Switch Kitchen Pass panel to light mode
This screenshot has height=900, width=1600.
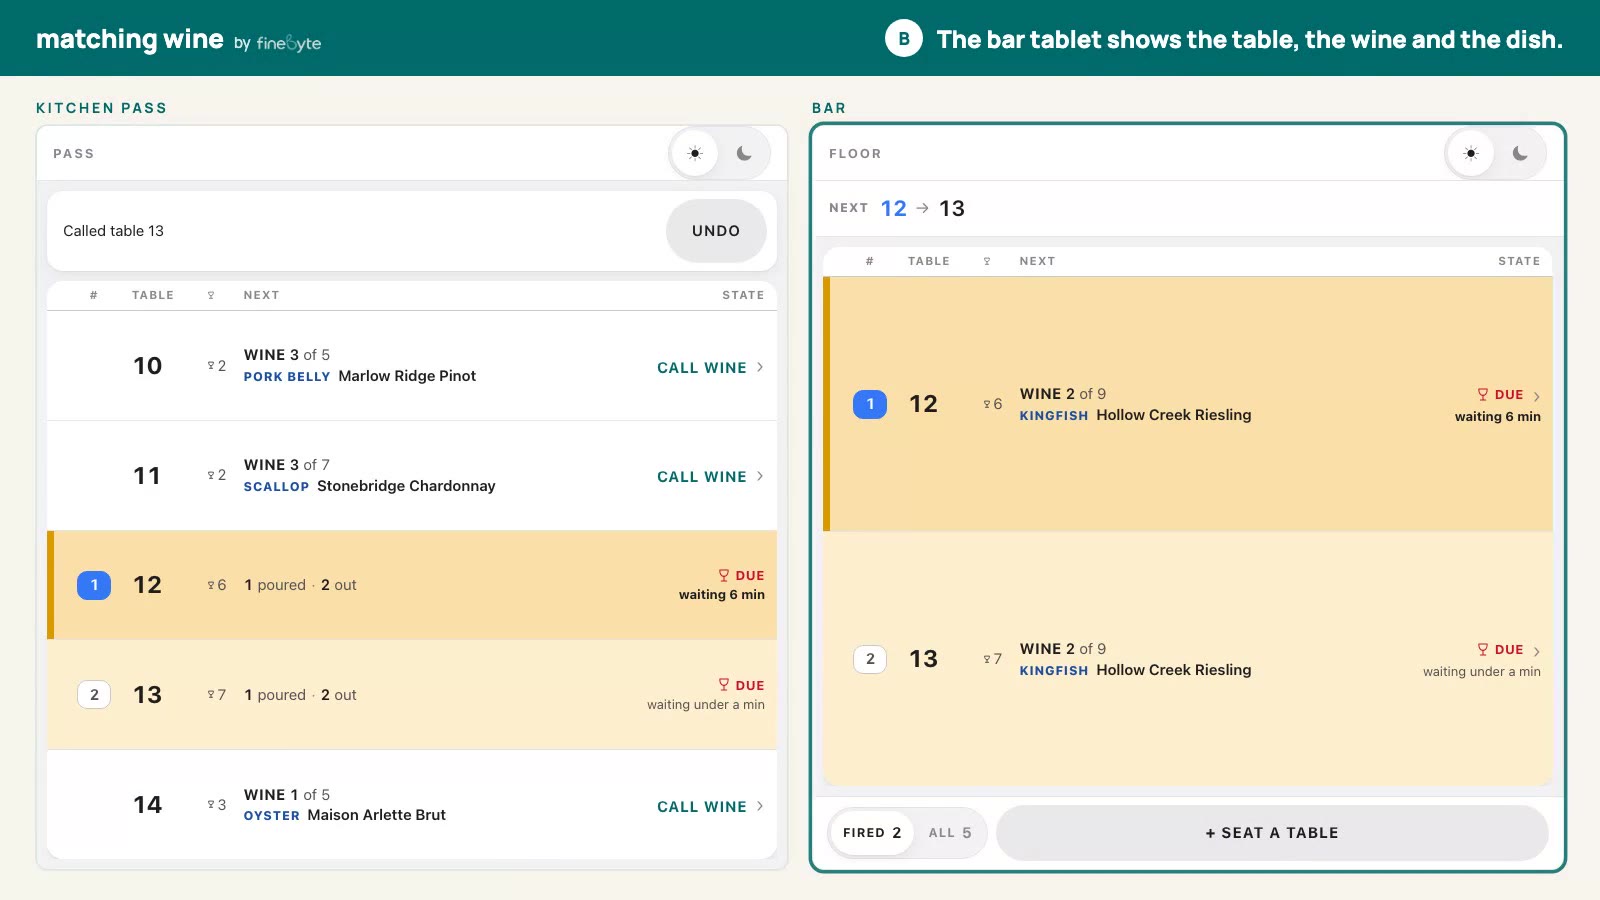tap(695, 153)
